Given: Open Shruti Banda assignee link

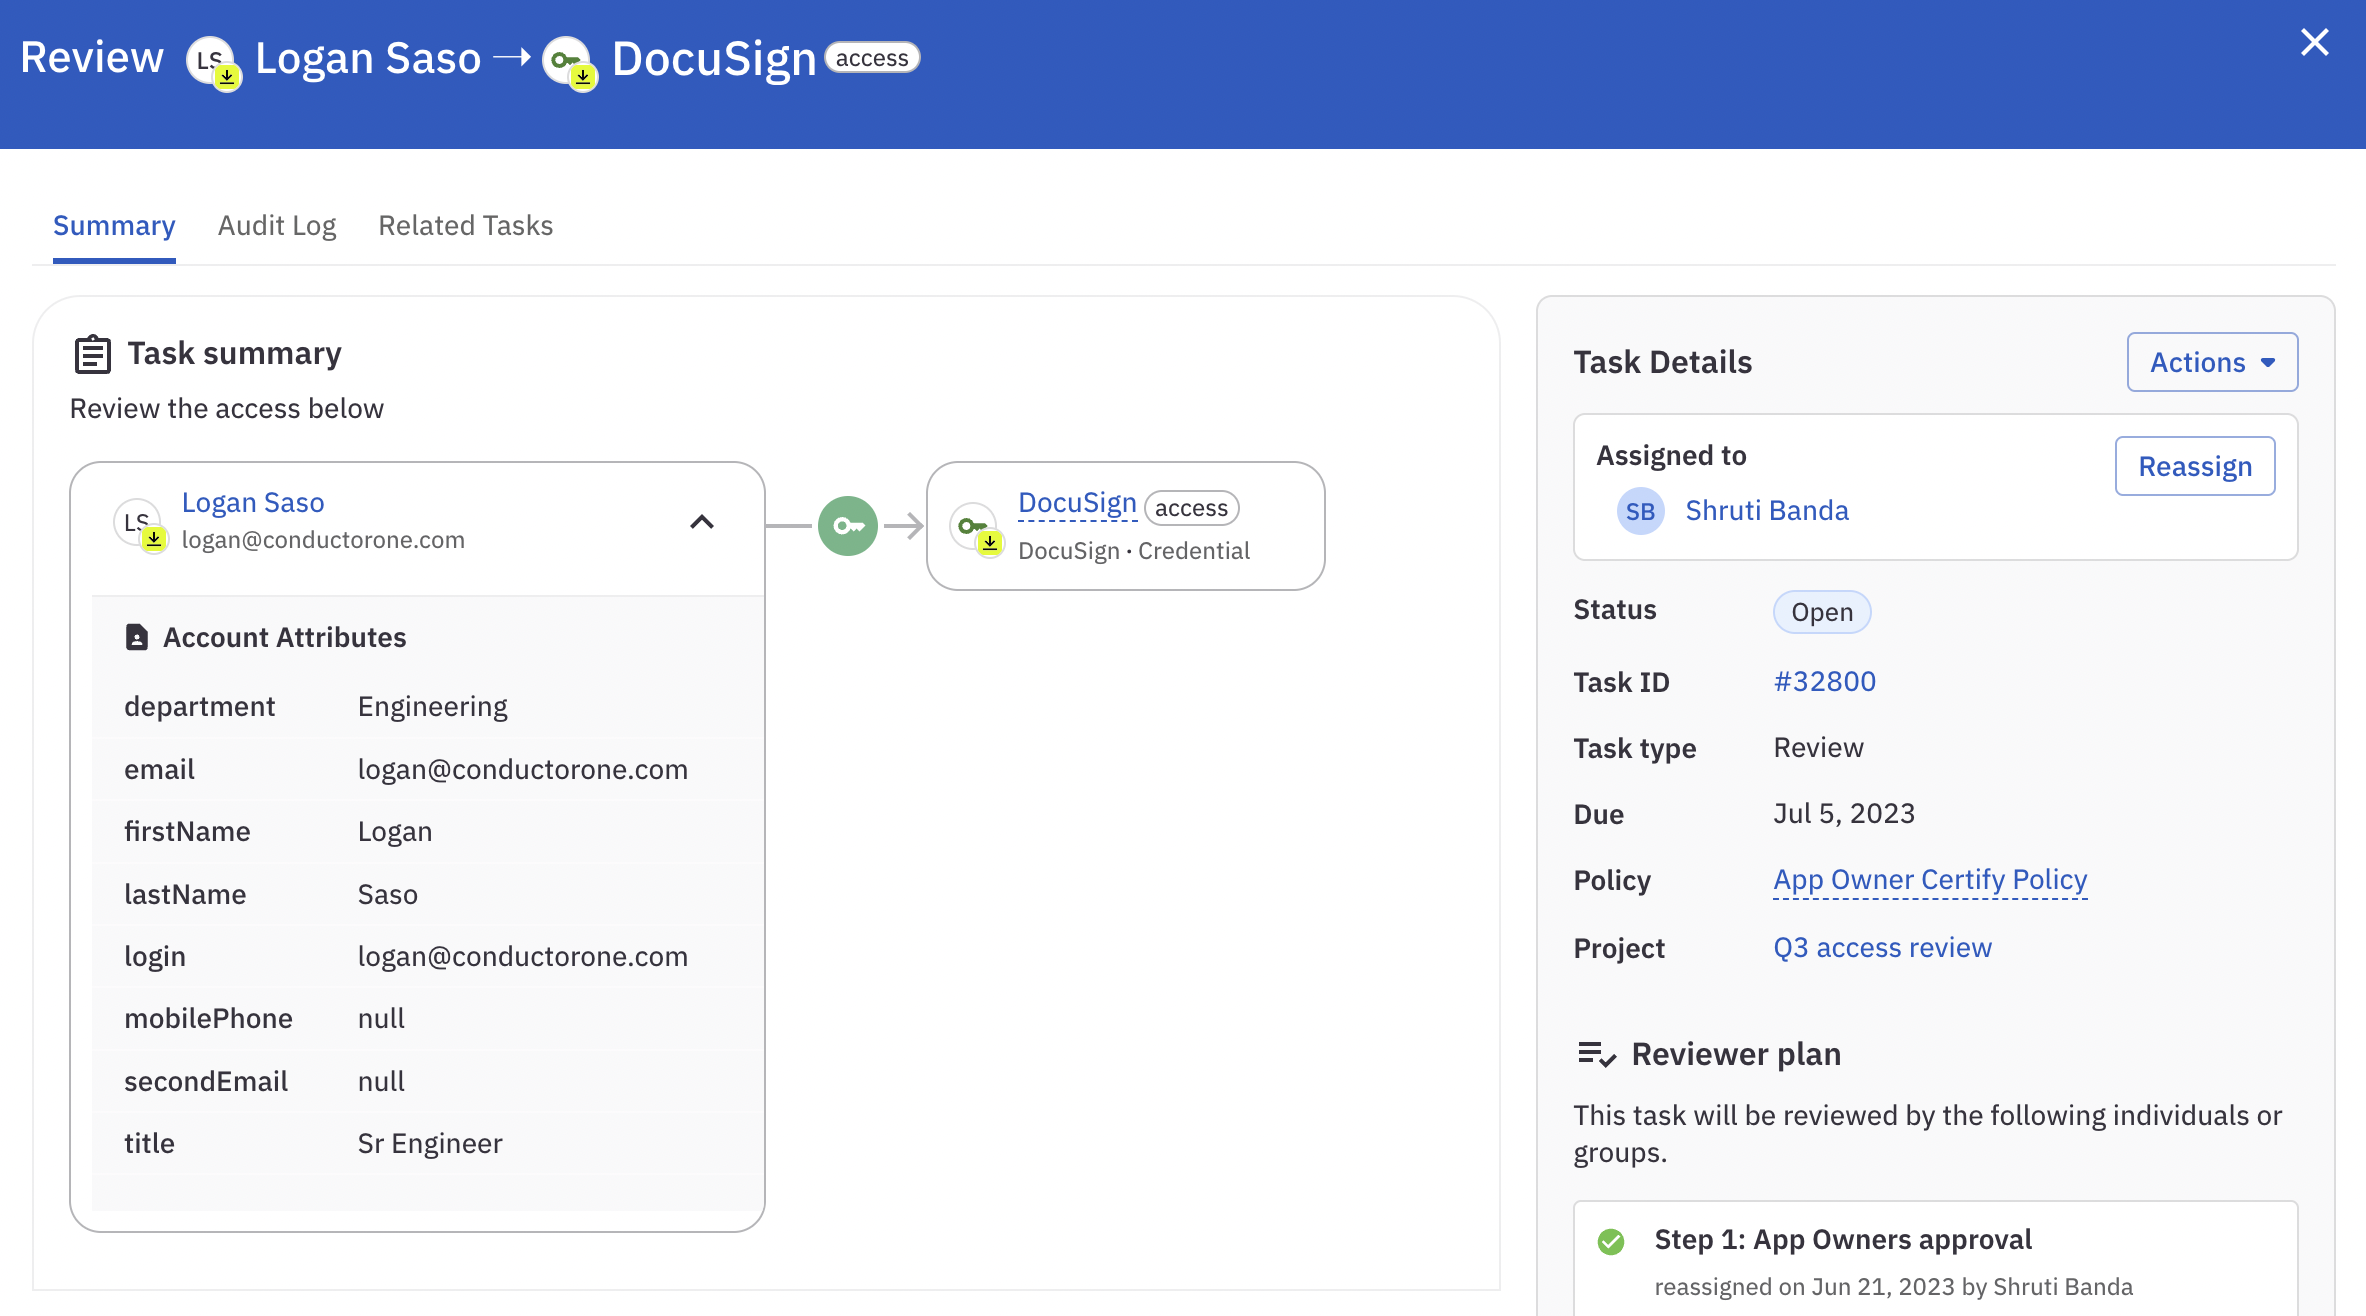Looking at the screenshot, I should point(1767,511).
